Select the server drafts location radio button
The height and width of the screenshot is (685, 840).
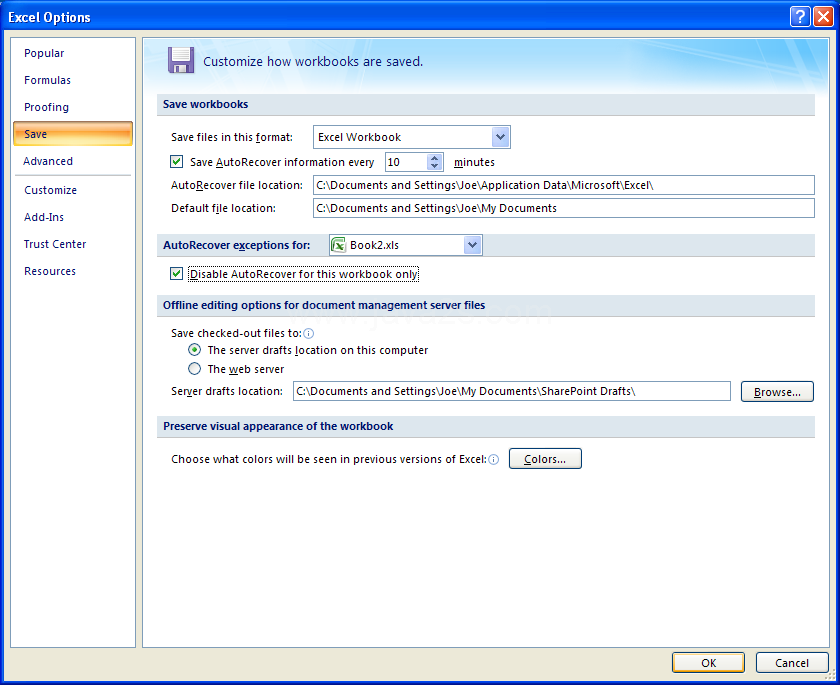click(x=194, y=350)
